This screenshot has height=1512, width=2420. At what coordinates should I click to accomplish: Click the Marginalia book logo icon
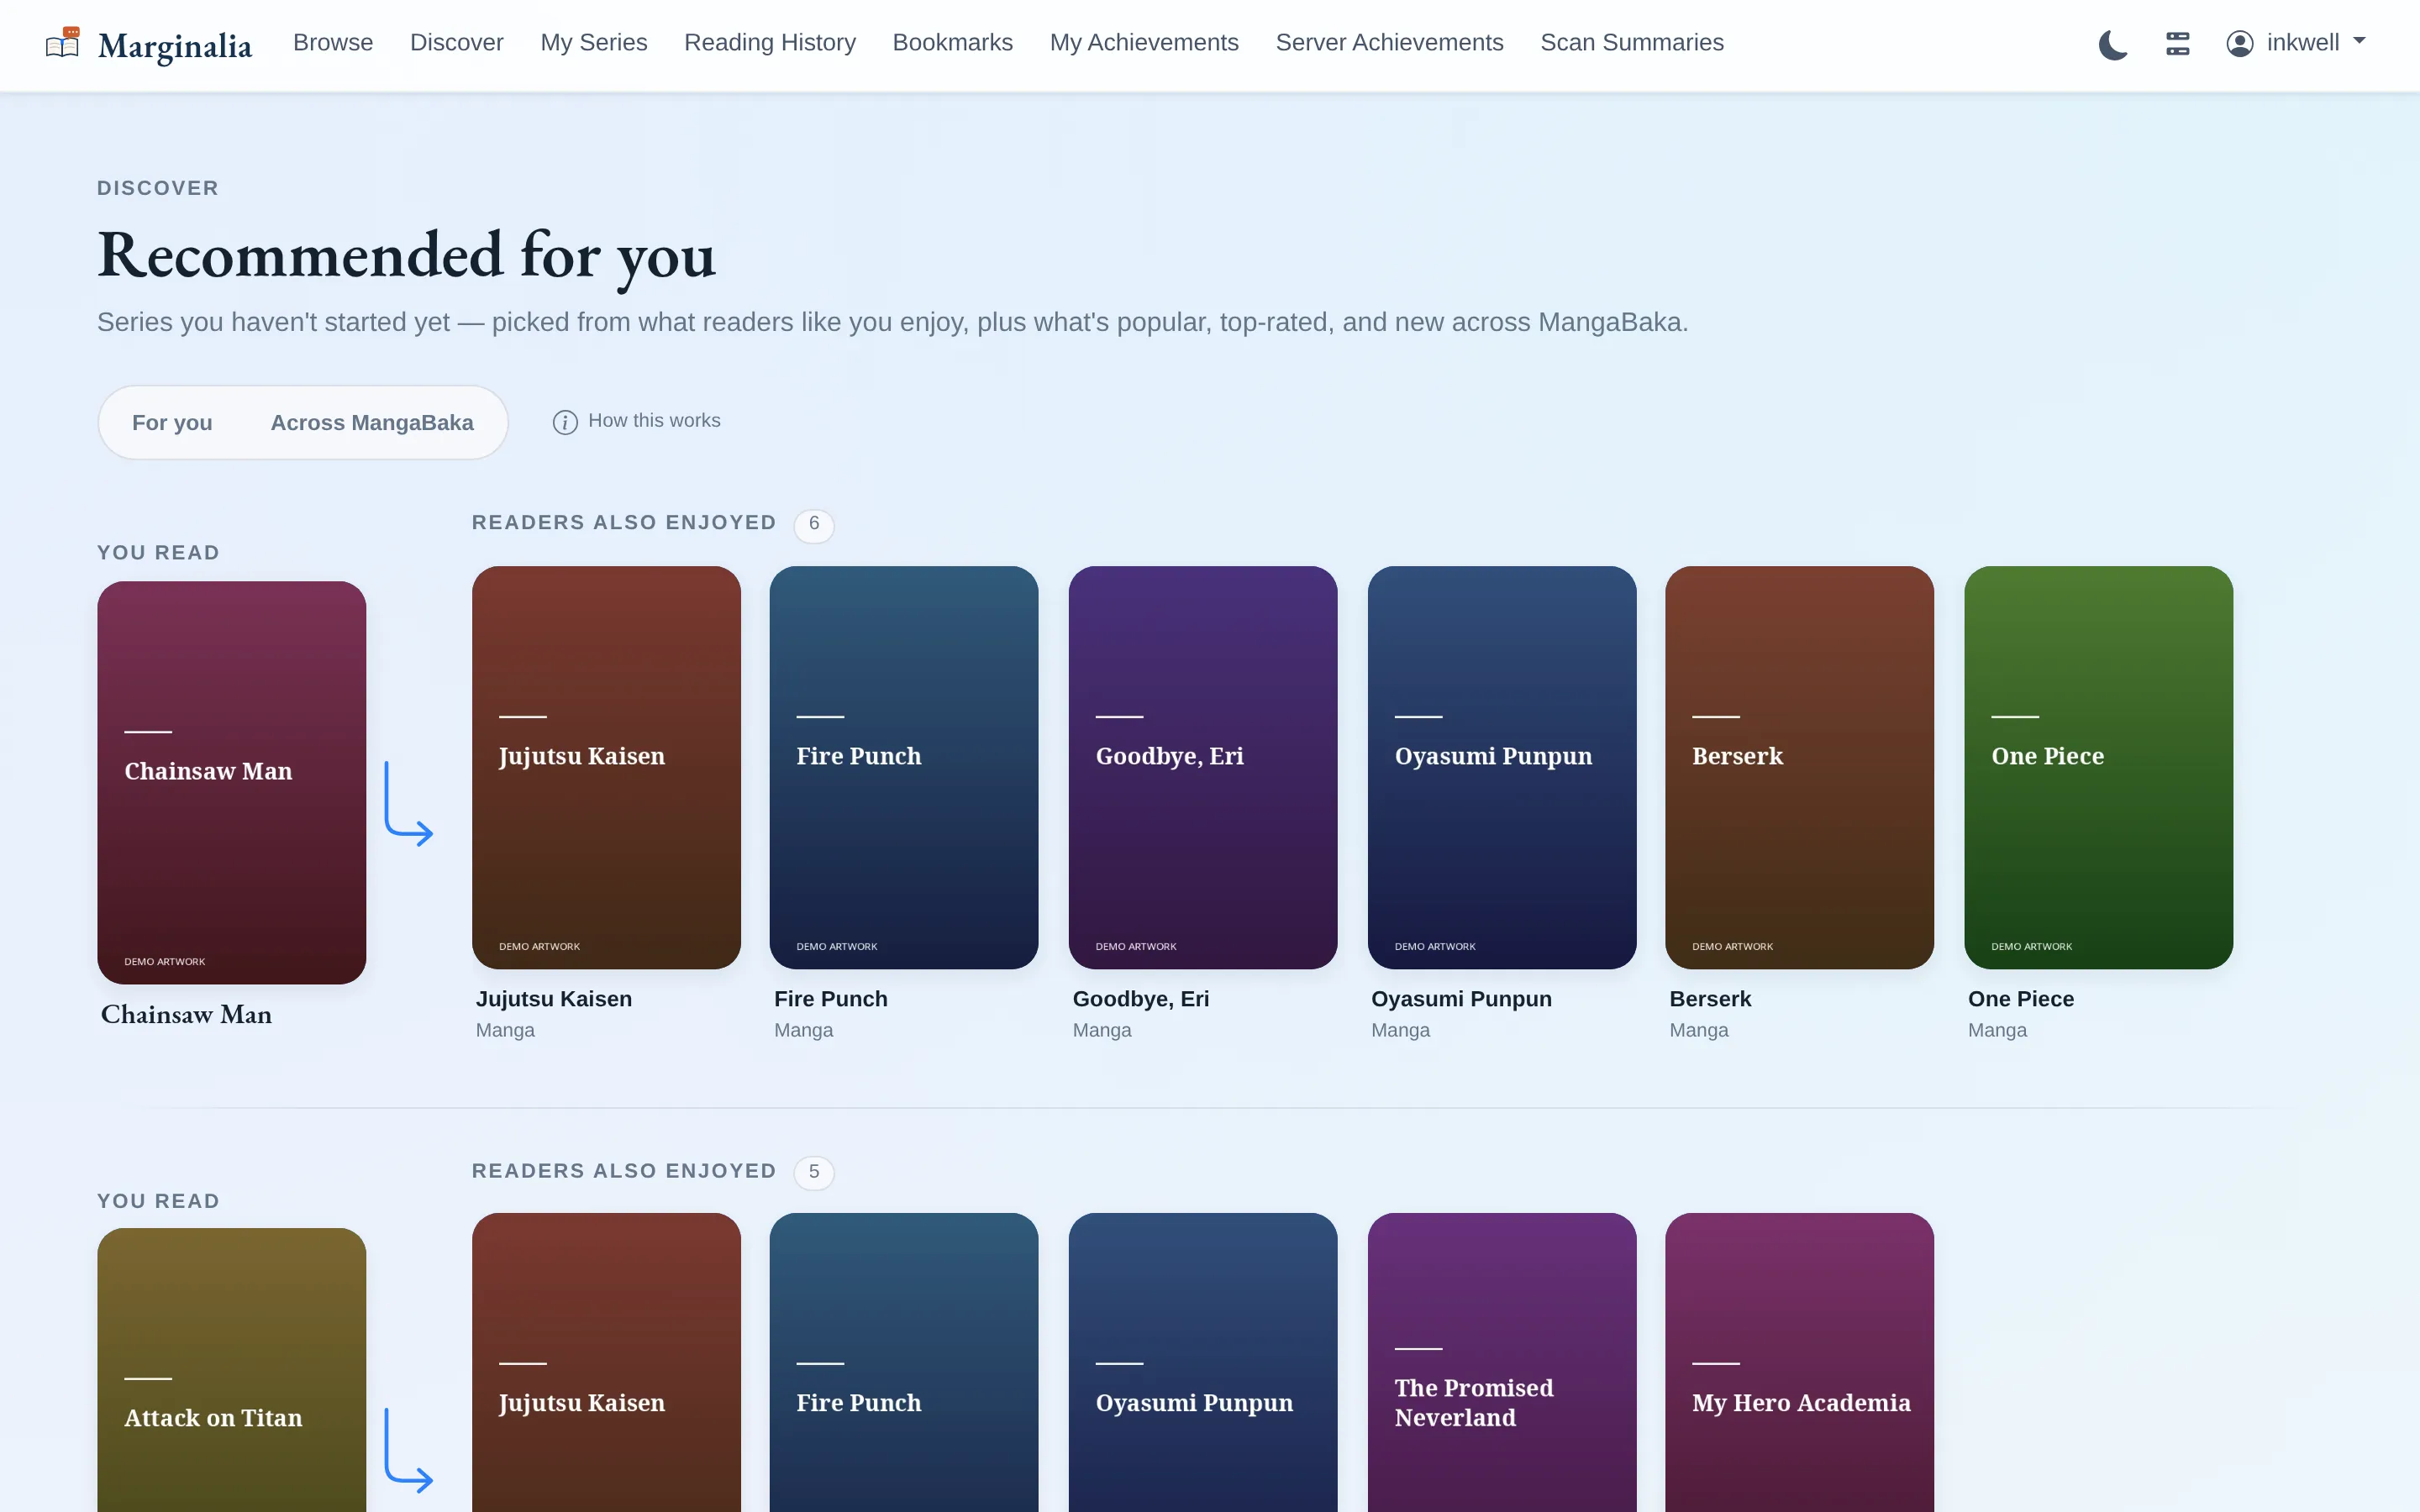63,43
